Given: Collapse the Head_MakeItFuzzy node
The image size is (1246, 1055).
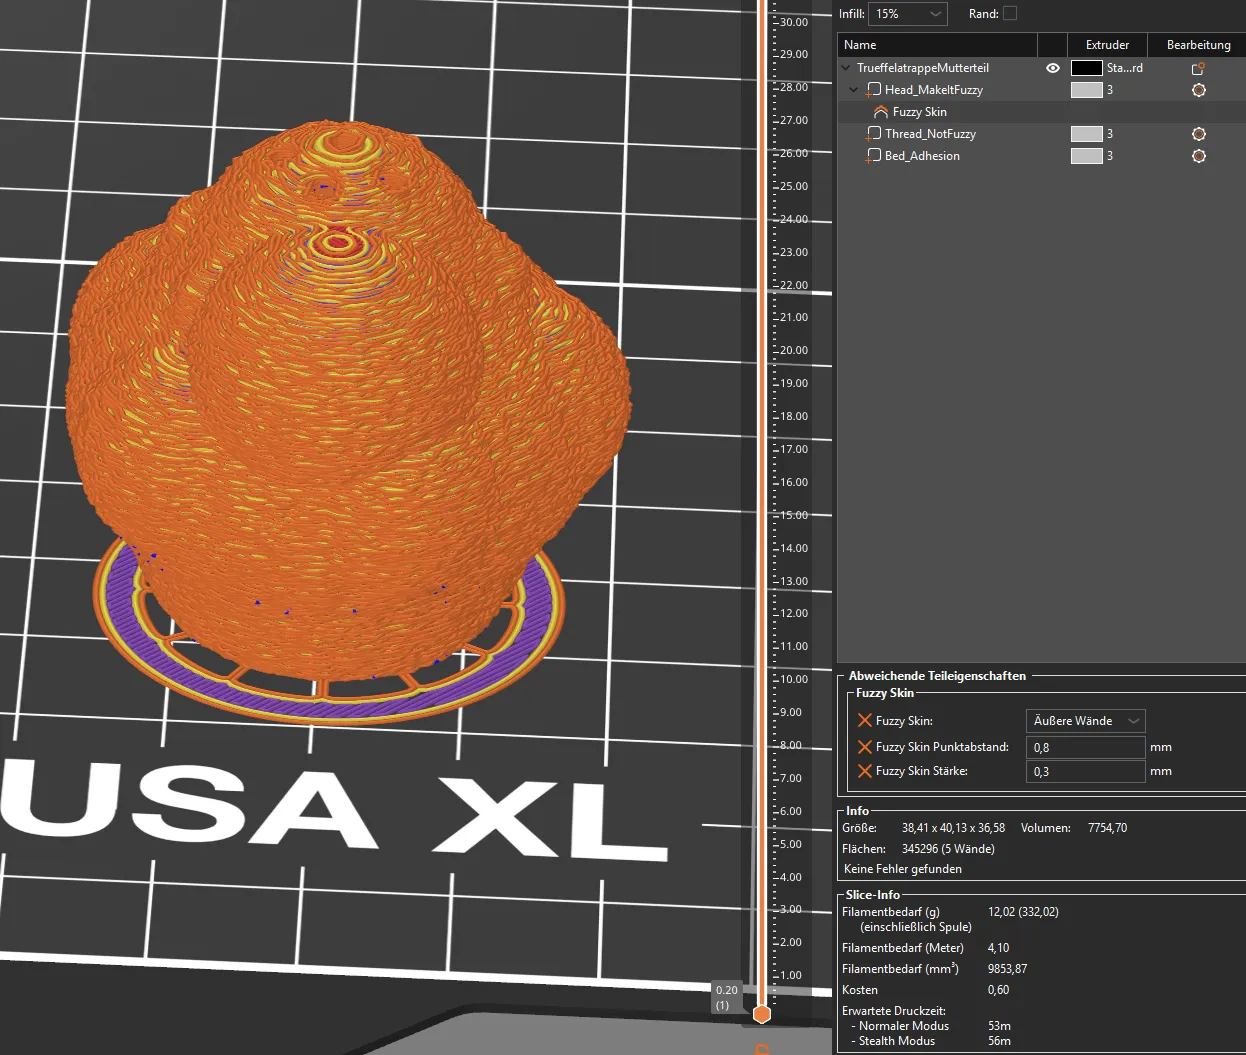Looking at the screenshot, I should (854, 90).
